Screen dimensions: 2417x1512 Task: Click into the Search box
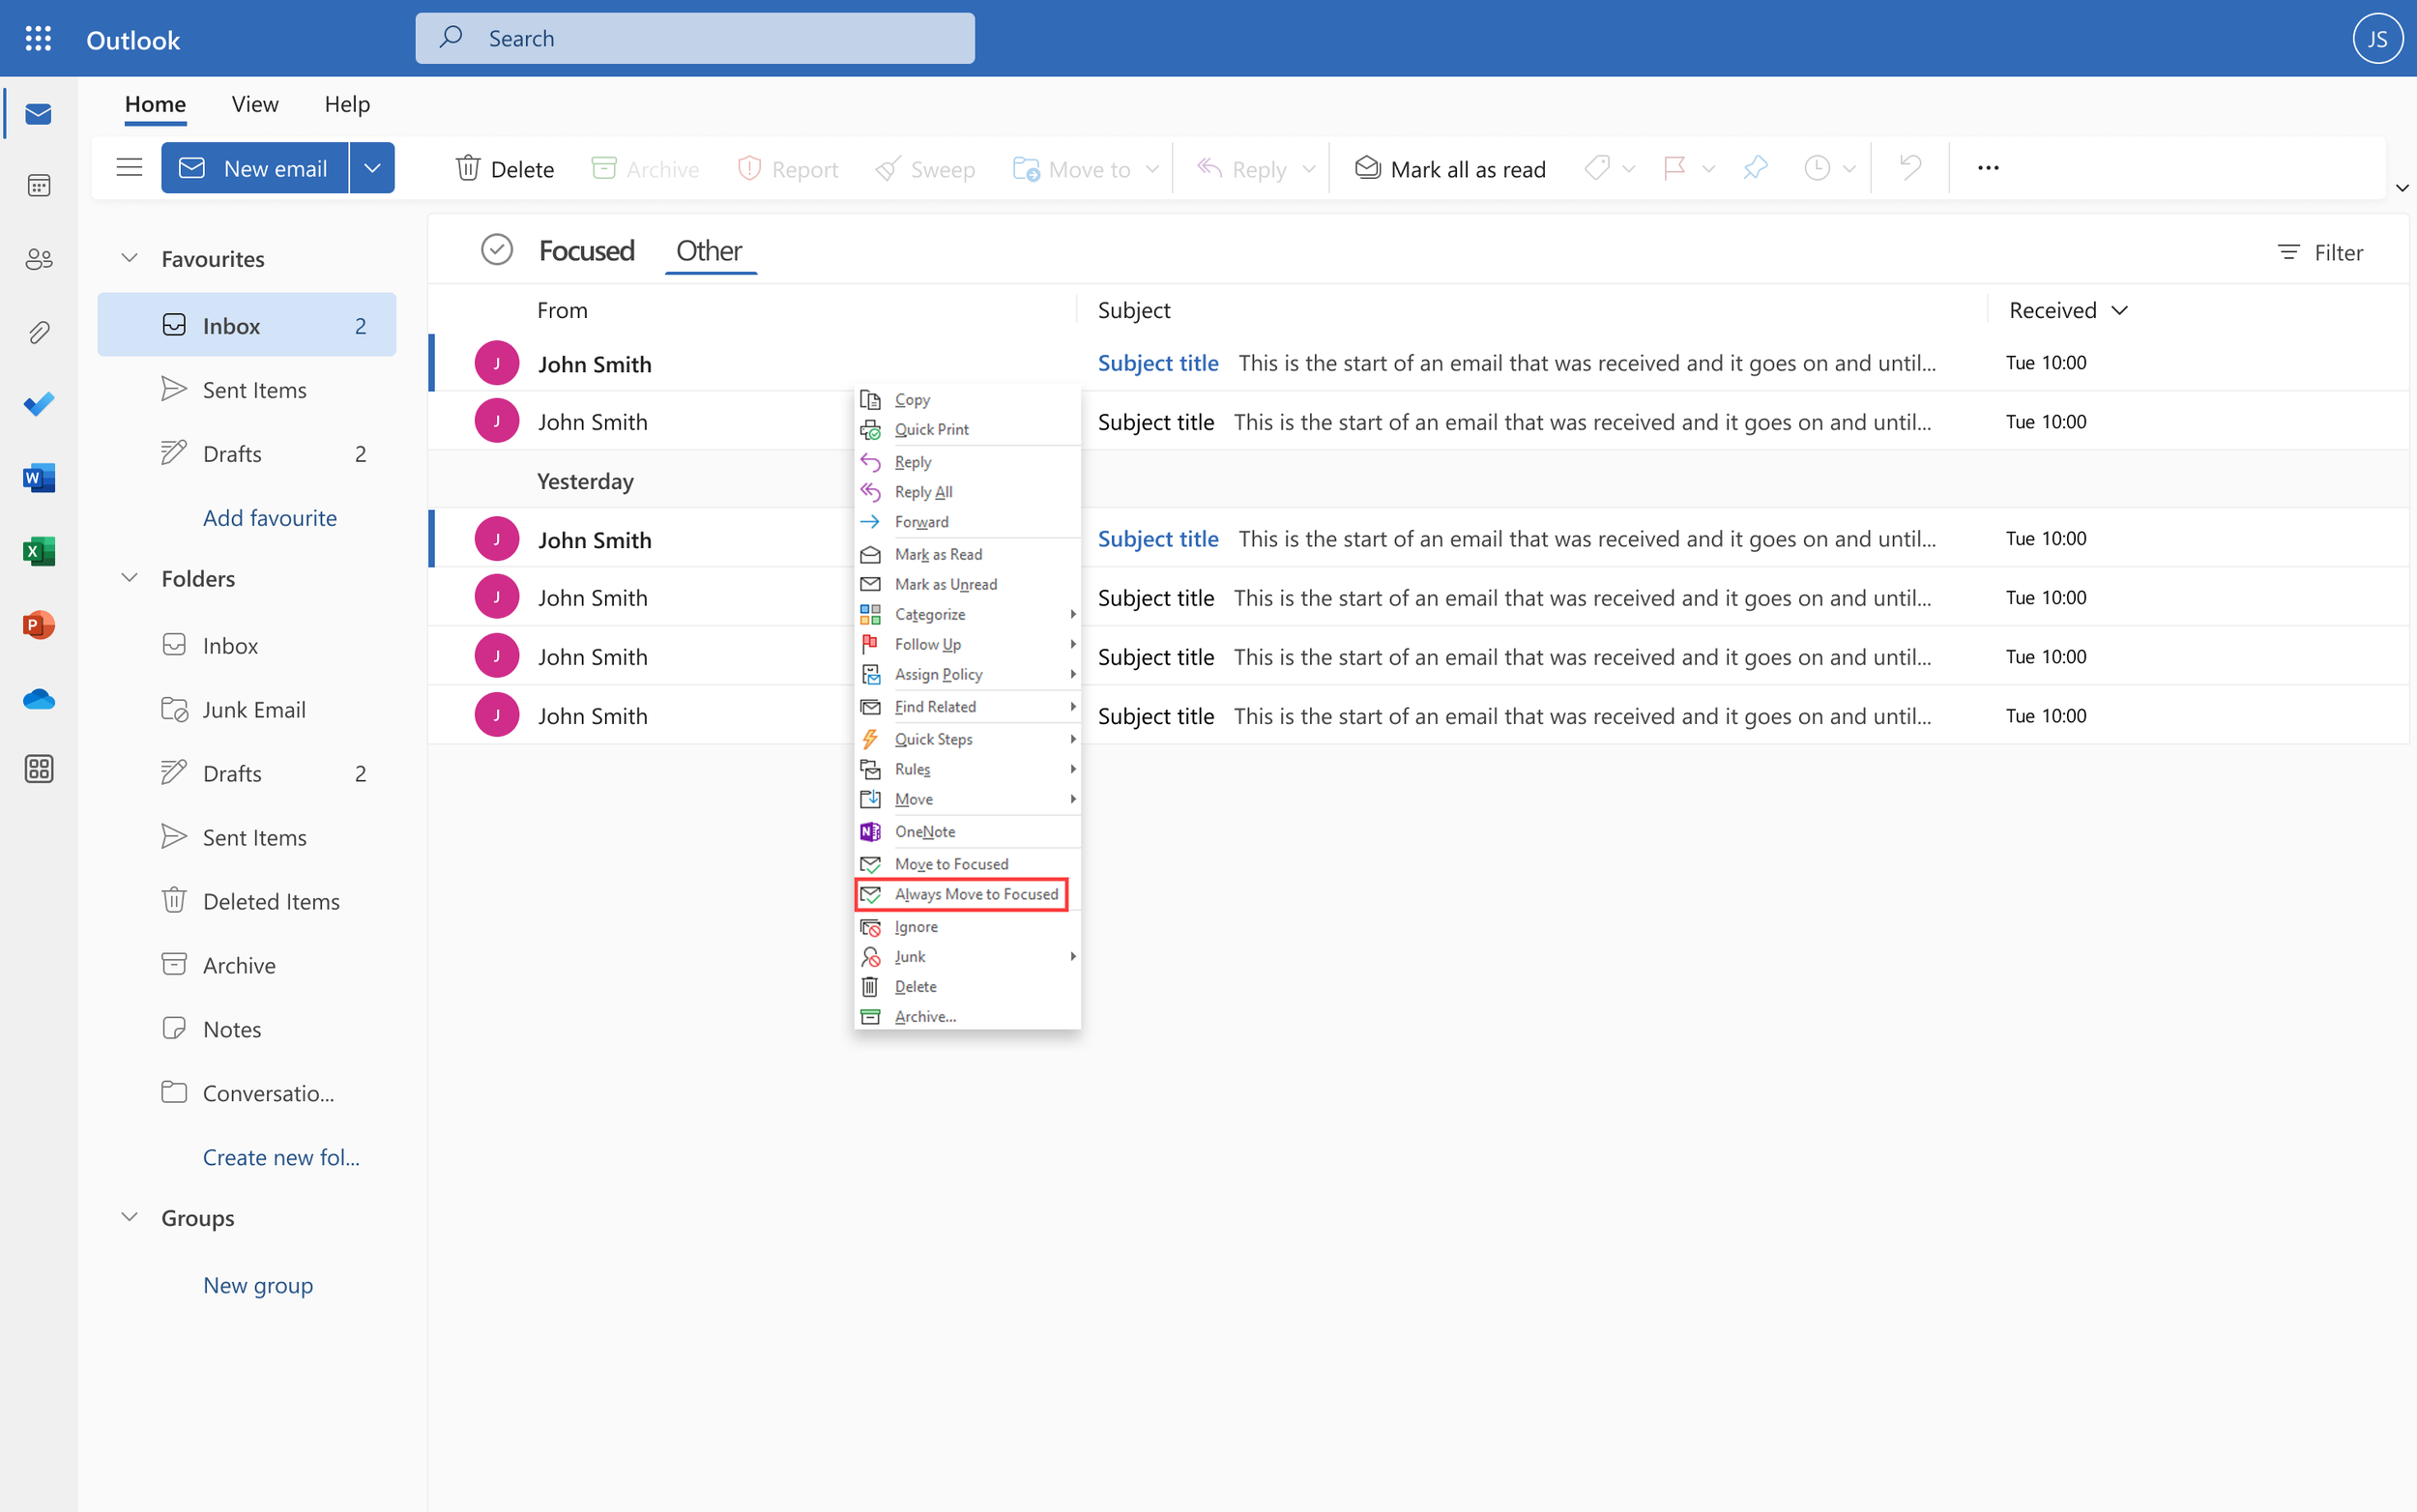(695, 38)
